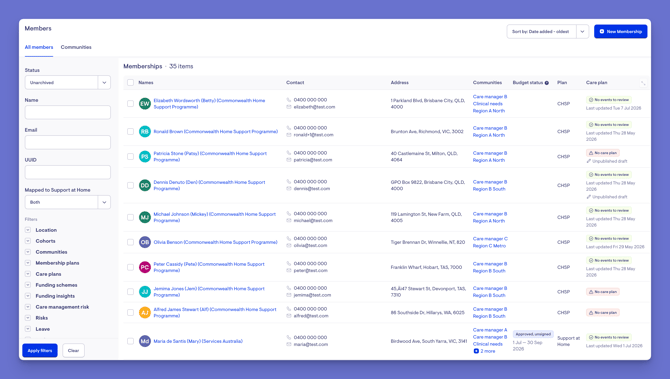Click the Approved, unsigned budget badge
The width and height of the screenshot is (670, 379).
tap(533, 334)
